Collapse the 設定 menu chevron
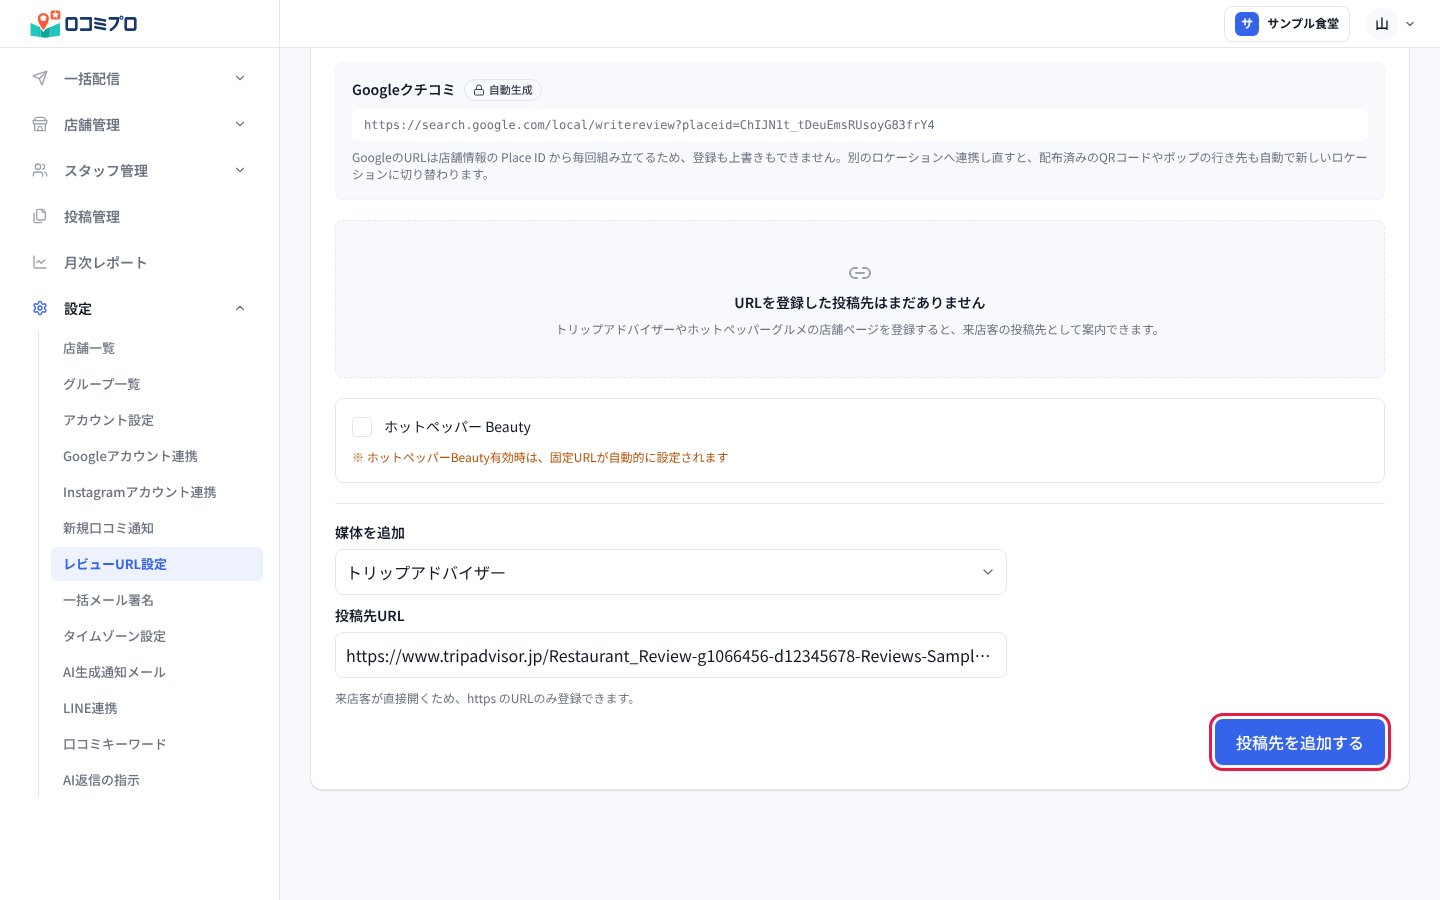The width and height of the screenshot is (1440, 900). tap(240, 308)
